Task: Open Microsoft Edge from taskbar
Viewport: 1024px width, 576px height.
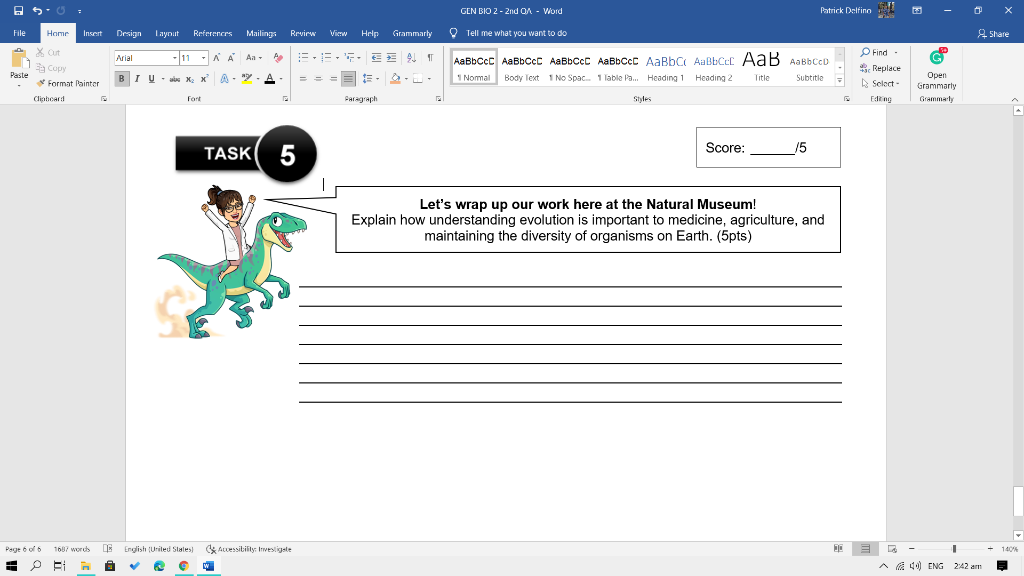Action: click(159, 566)
